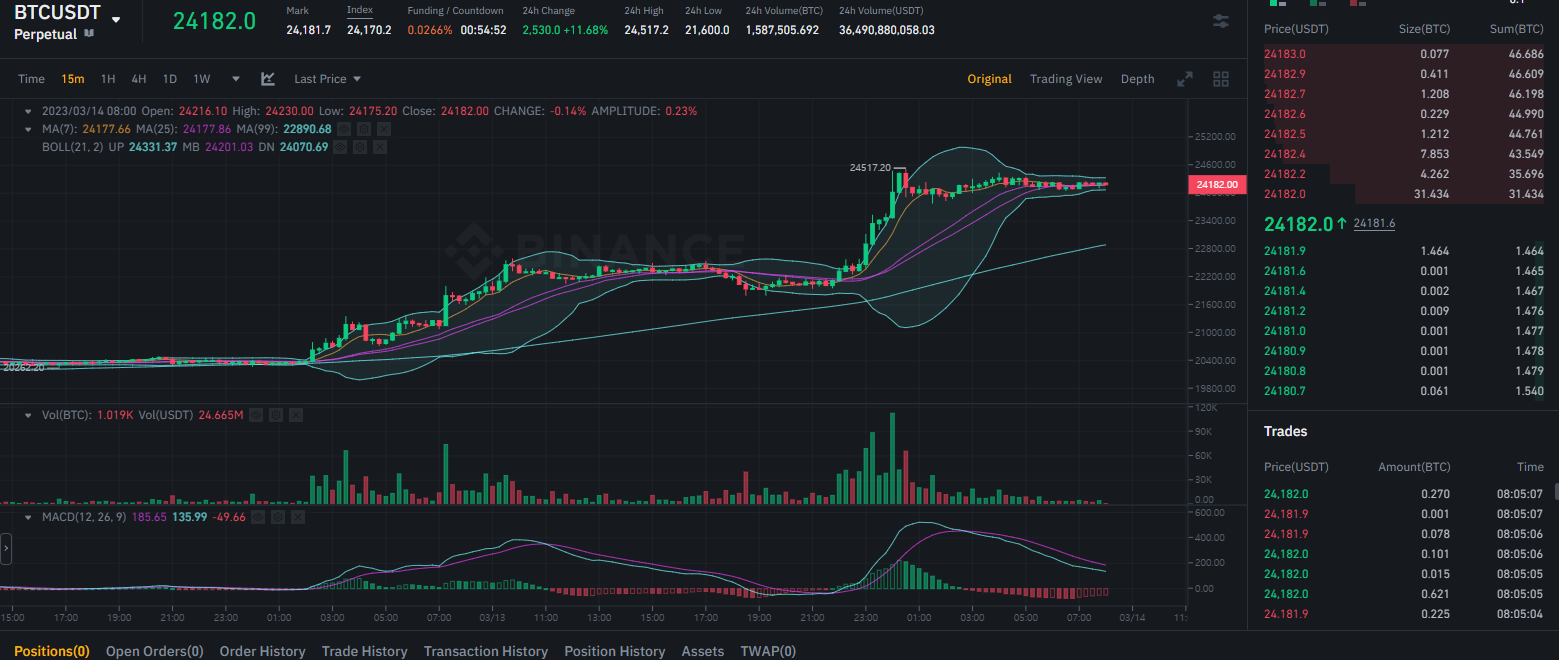Select the ask price 24183.0 row

1403,54
